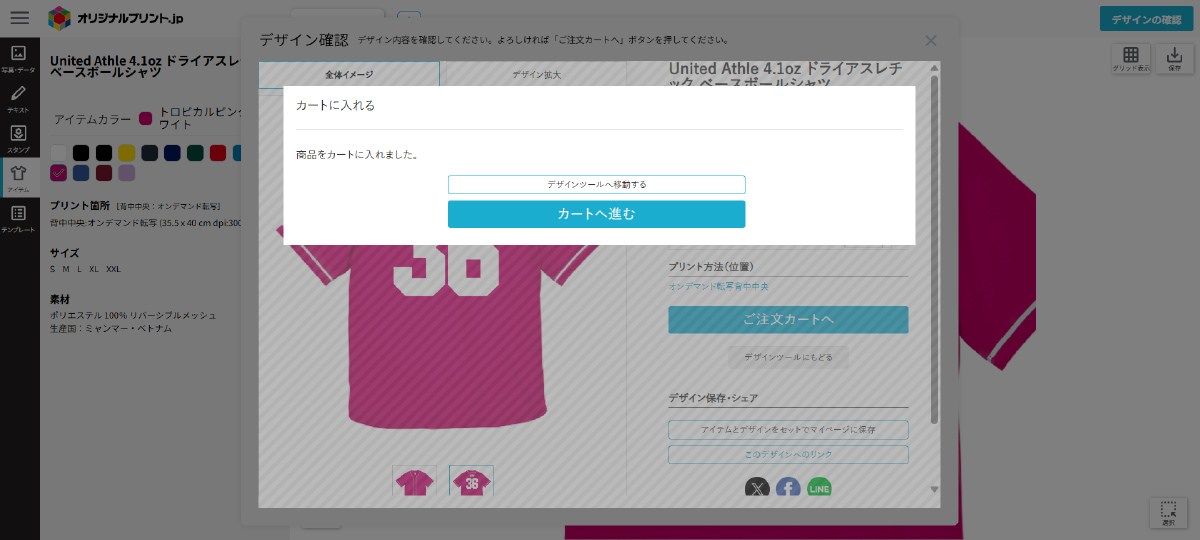Viewport: 1200px width, 540px height.
Task: Choose the red item color swatch
Action: click(218, 153)
